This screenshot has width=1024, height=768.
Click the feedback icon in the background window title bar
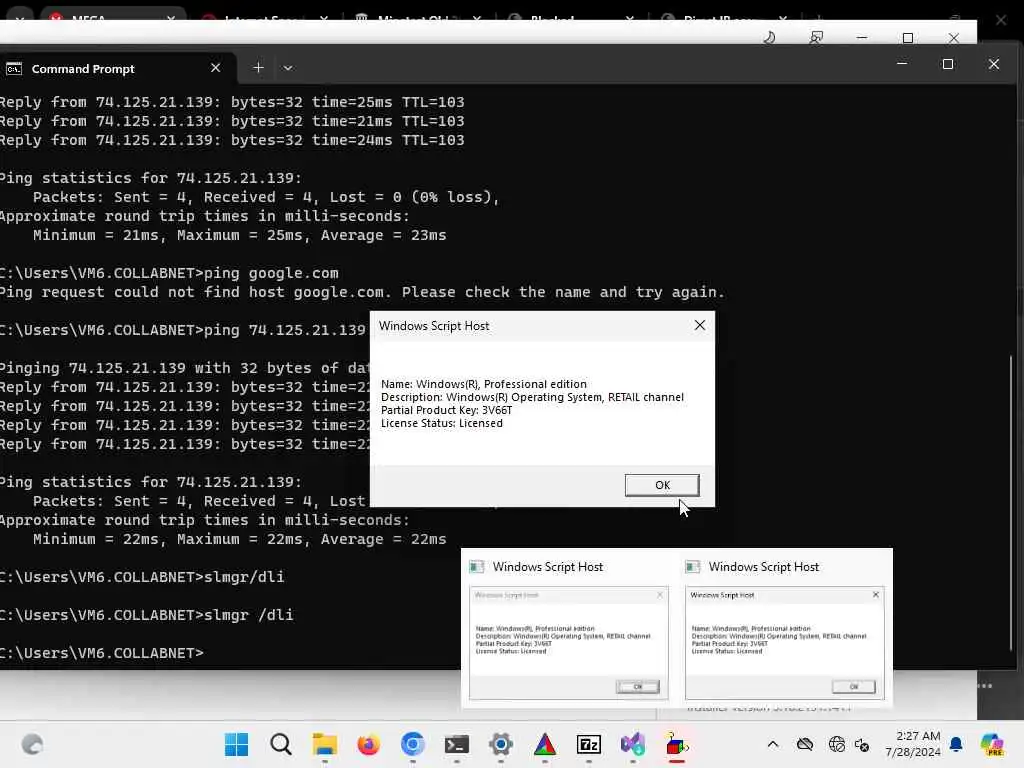816,37
